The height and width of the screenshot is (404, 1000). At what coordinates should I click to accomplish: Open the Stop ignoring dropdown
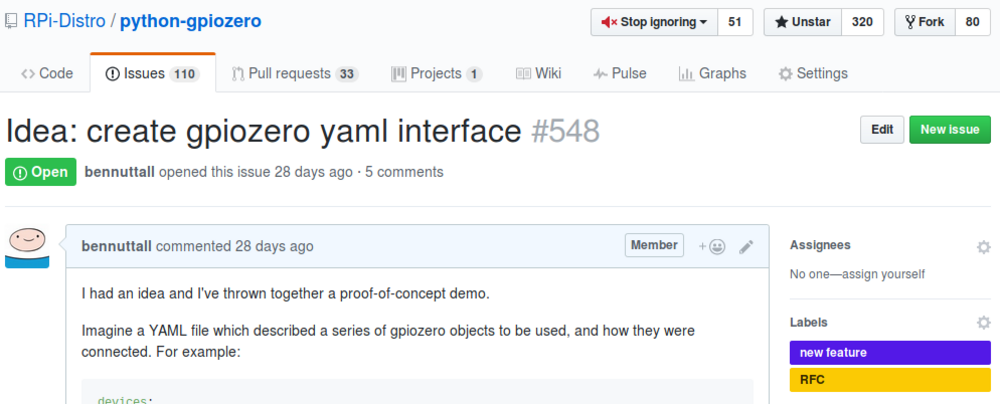654,22
